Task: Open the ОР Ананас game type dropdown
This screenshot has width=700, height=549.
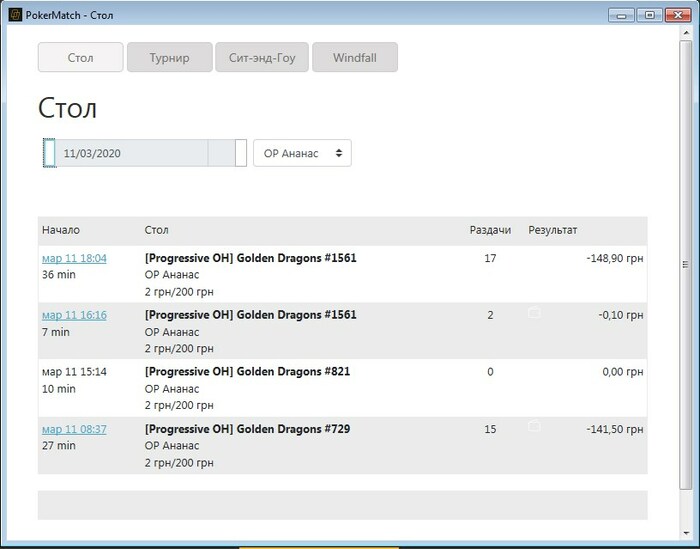Action: (x=302, y=153)
